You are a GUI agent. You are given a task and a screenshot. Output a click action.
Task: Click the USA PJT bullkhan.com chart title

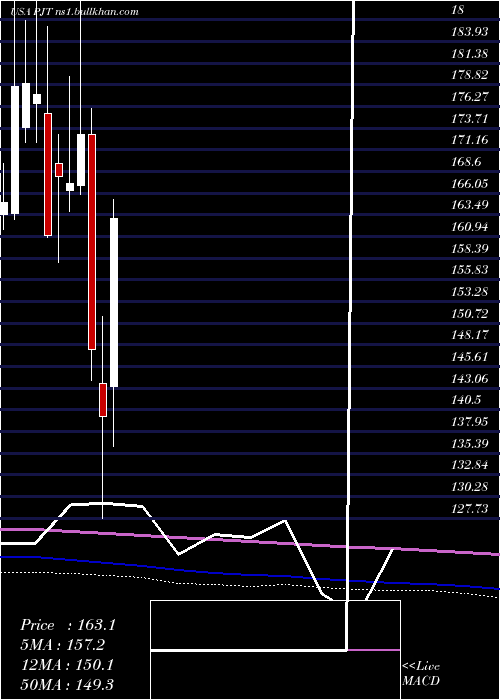point(75,12)
